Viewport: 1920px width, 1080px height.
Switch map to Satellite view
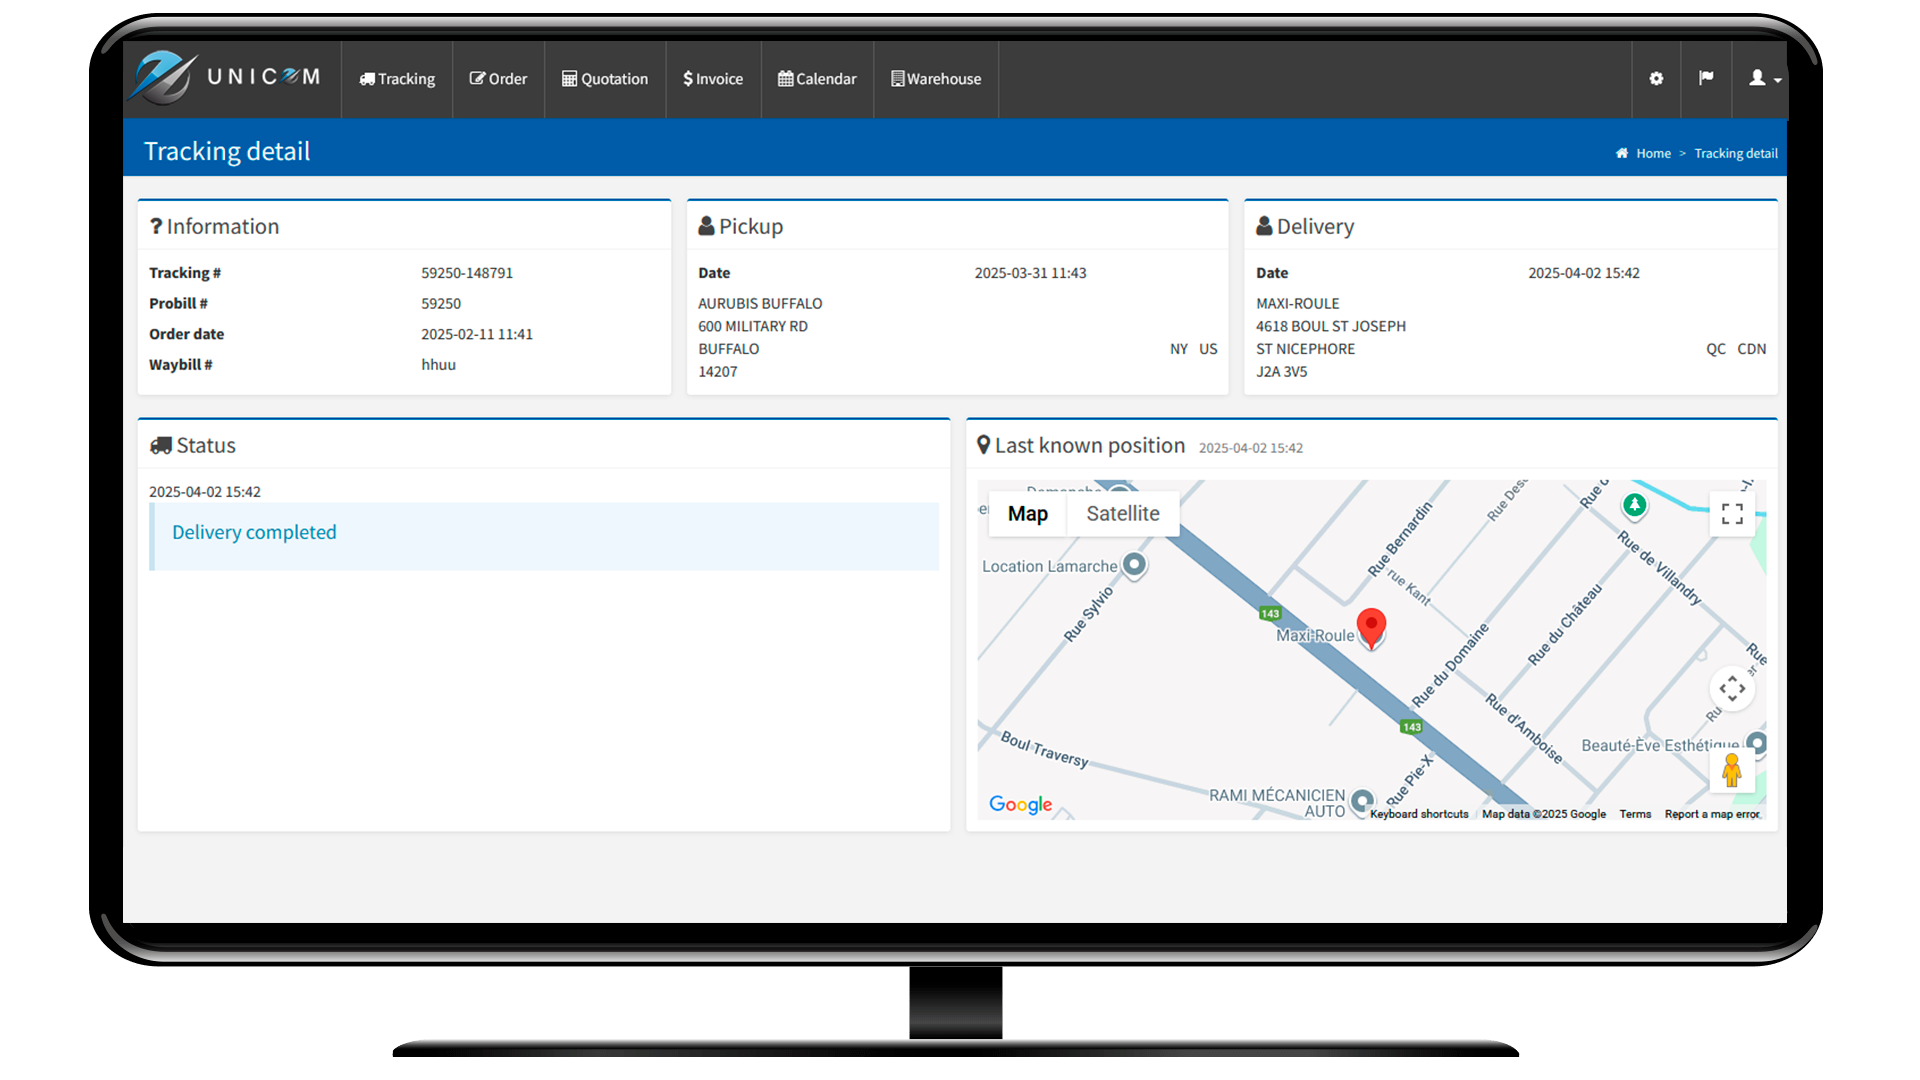coord(1122,514)
